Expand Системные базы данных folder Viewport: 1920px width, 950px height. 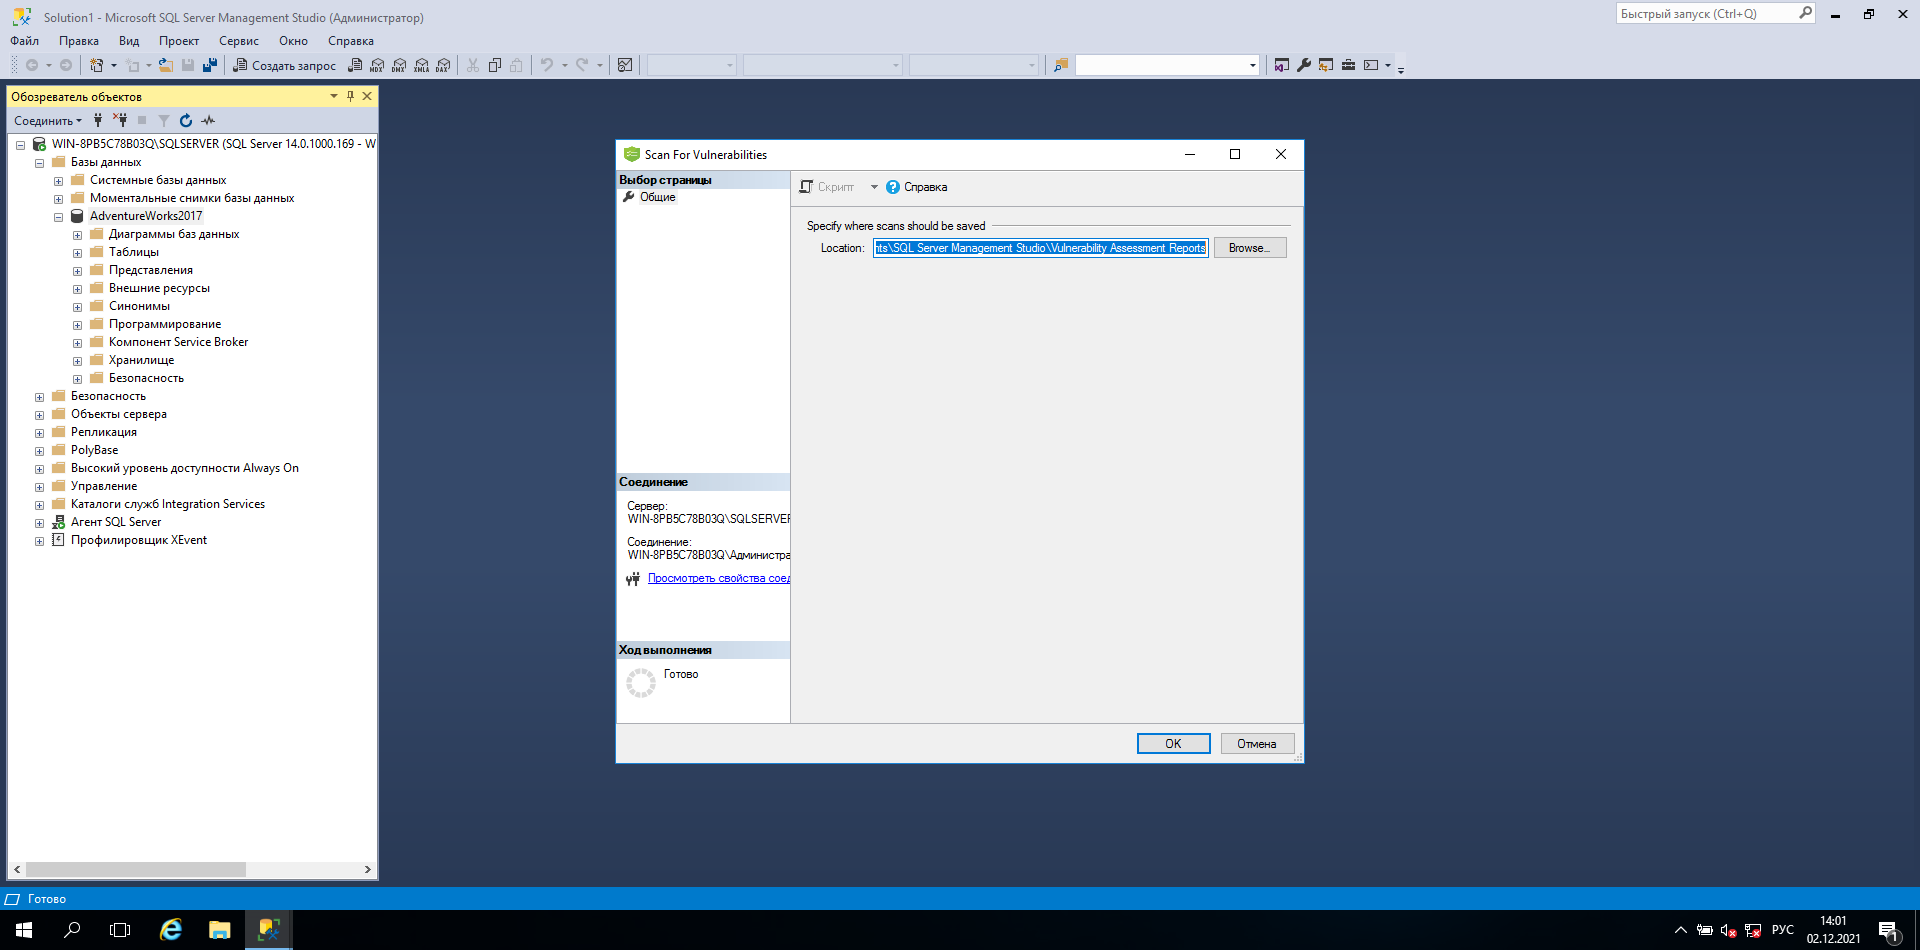[x=58, y=181]
